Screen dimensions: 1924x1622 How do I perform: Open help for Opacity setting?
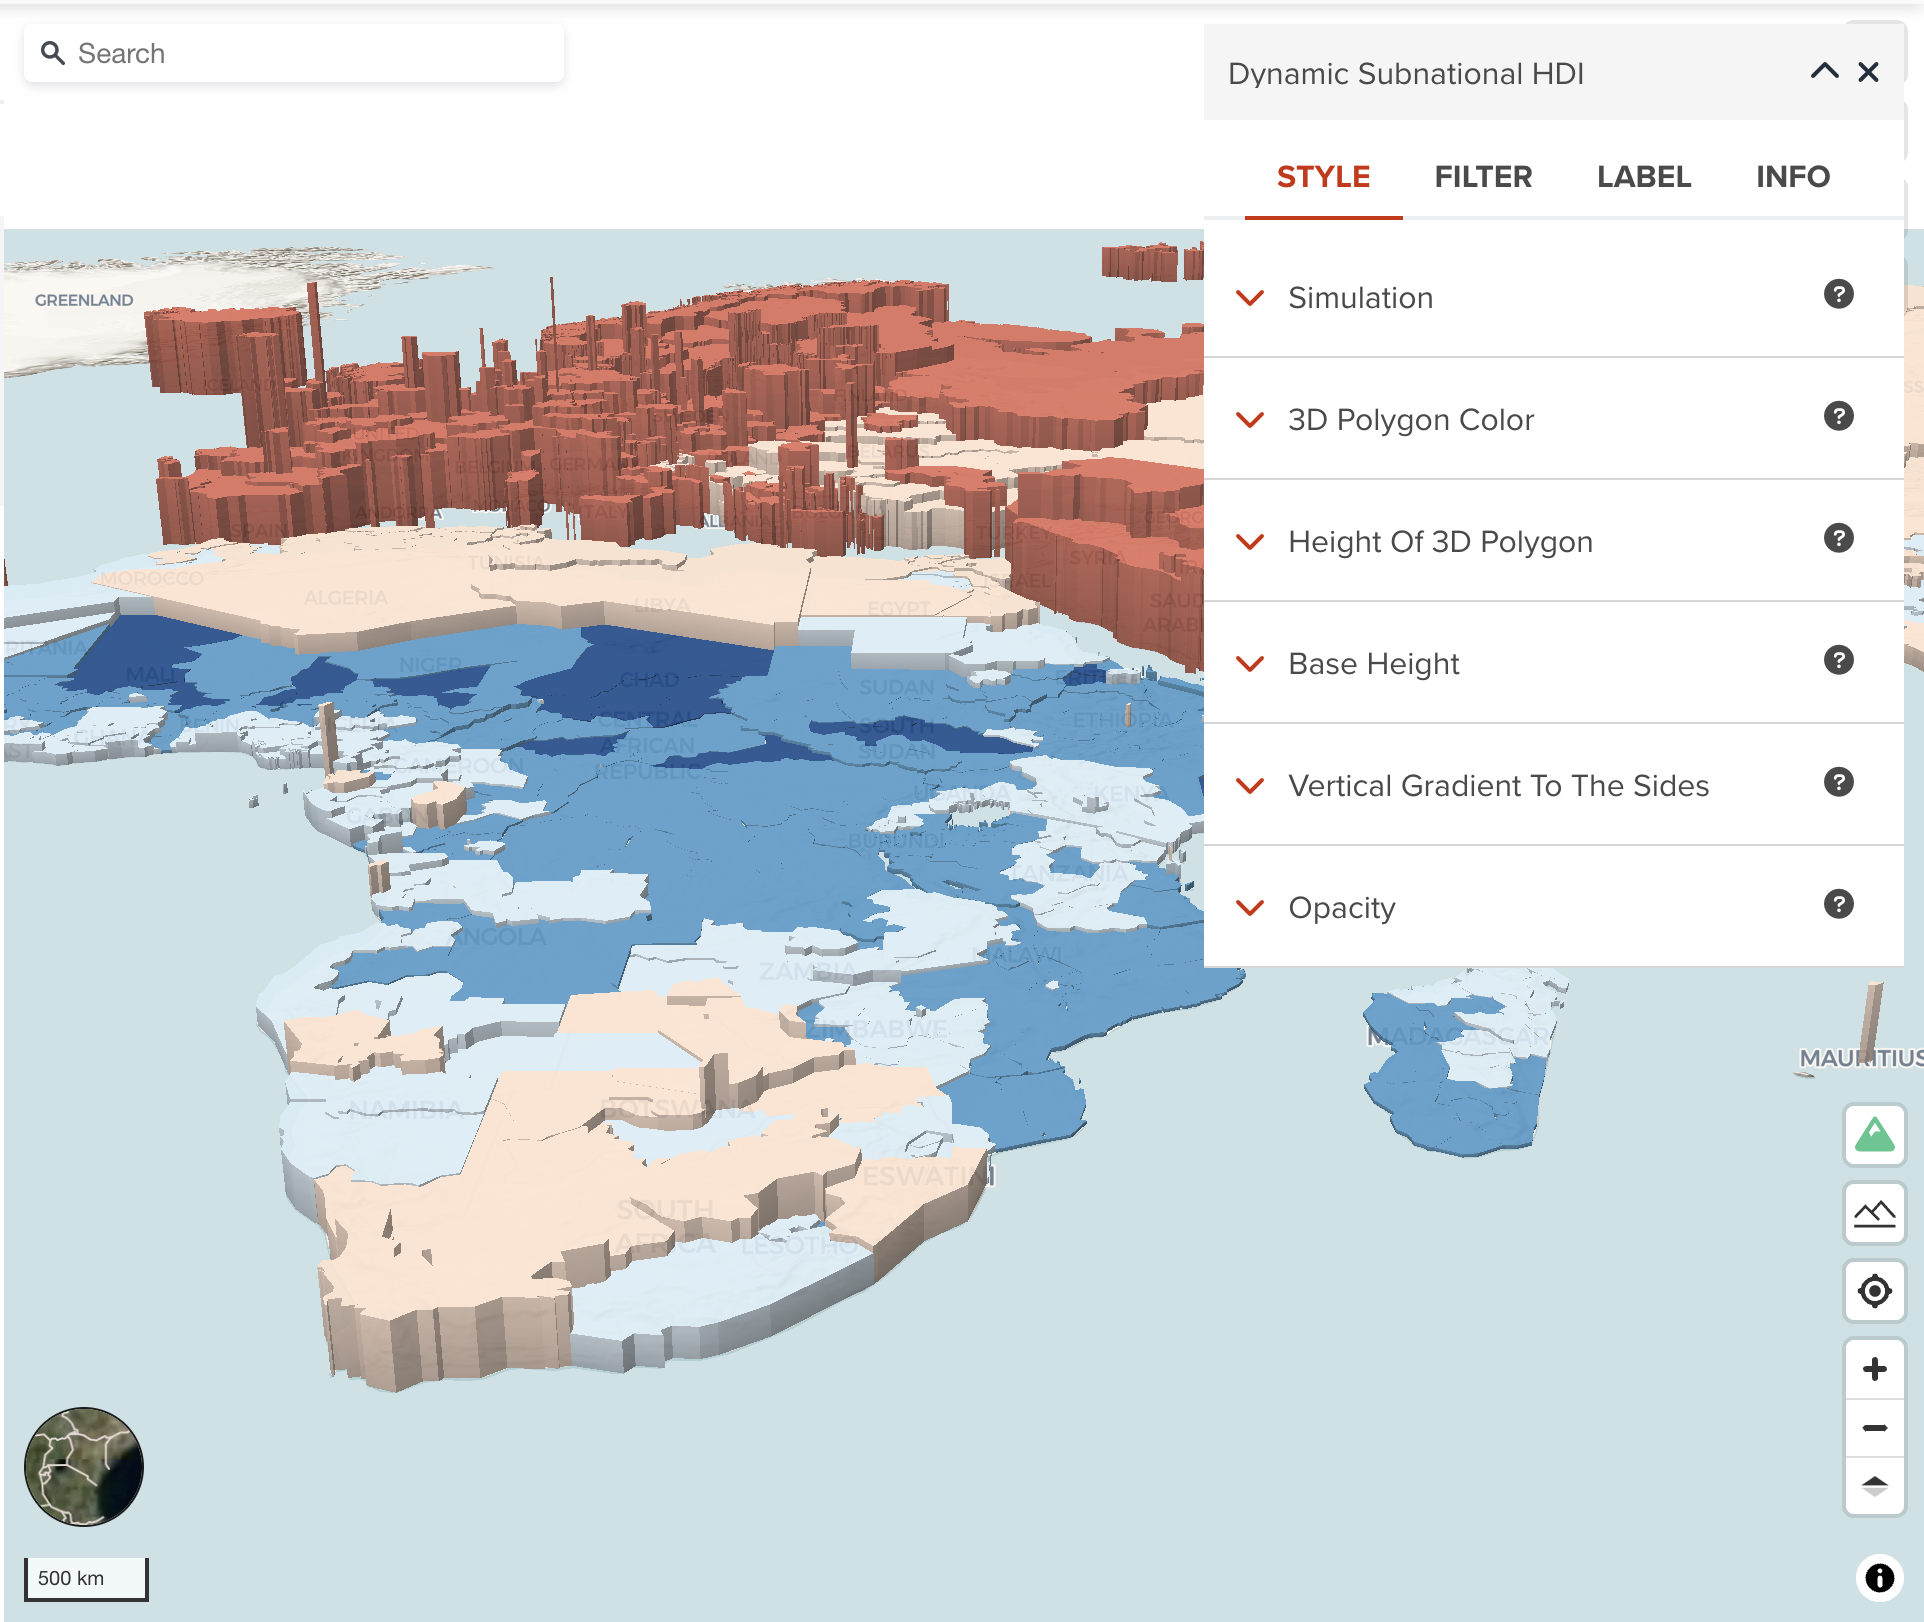[x=1838, y=904]
